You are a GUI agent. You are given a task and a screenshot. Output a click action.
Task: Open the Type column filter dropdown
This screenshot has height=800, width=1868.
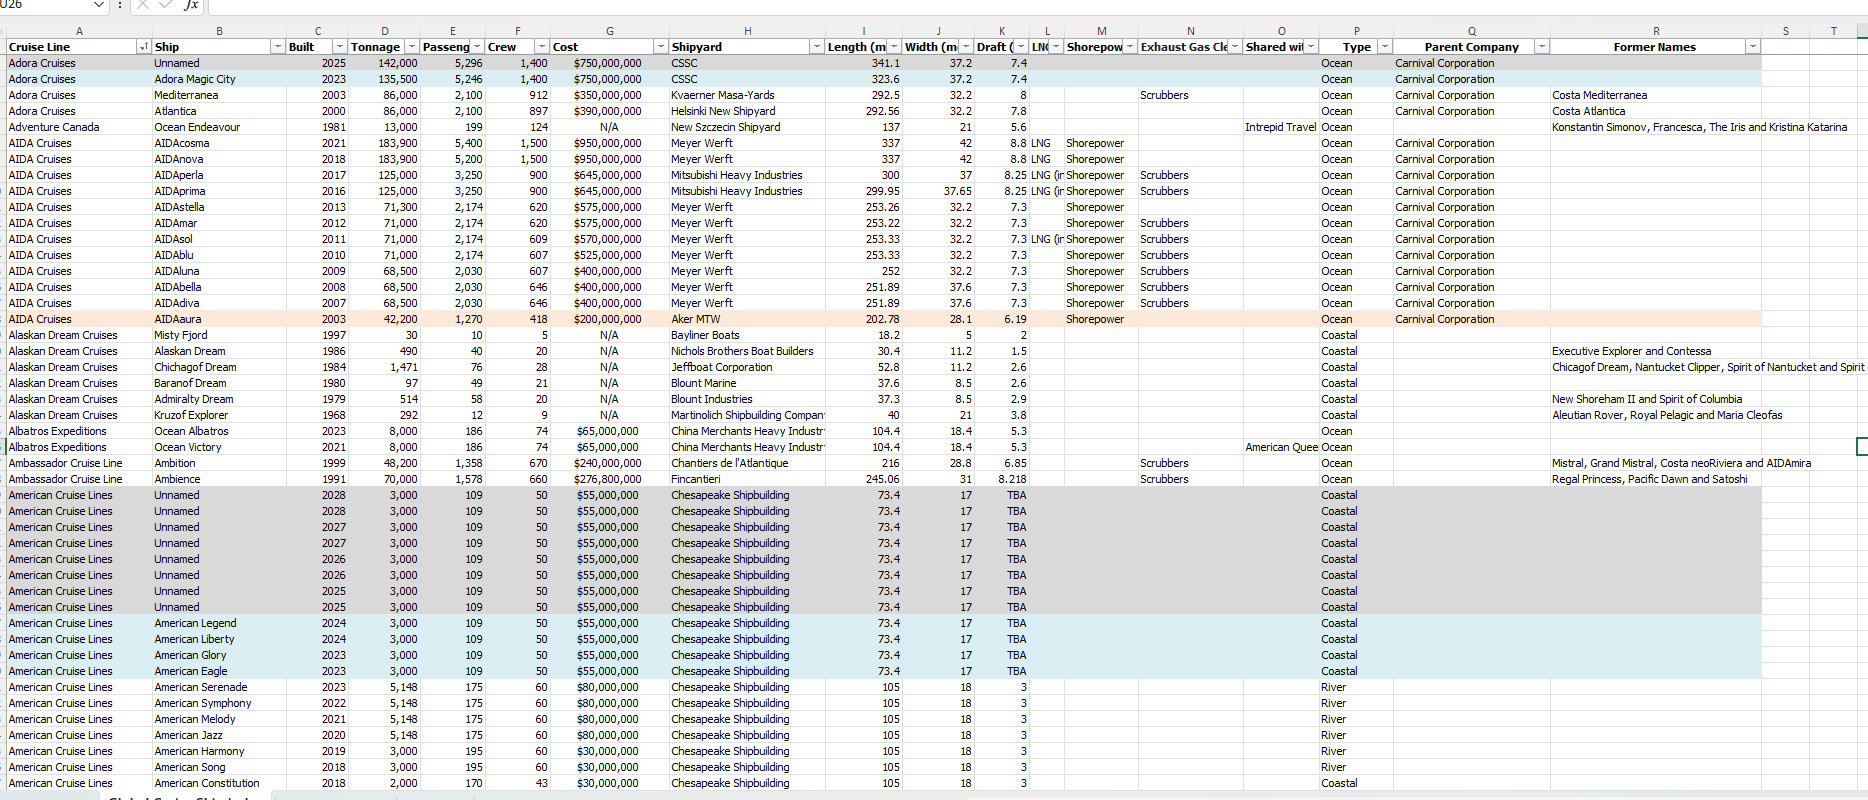pos(1385,47)
